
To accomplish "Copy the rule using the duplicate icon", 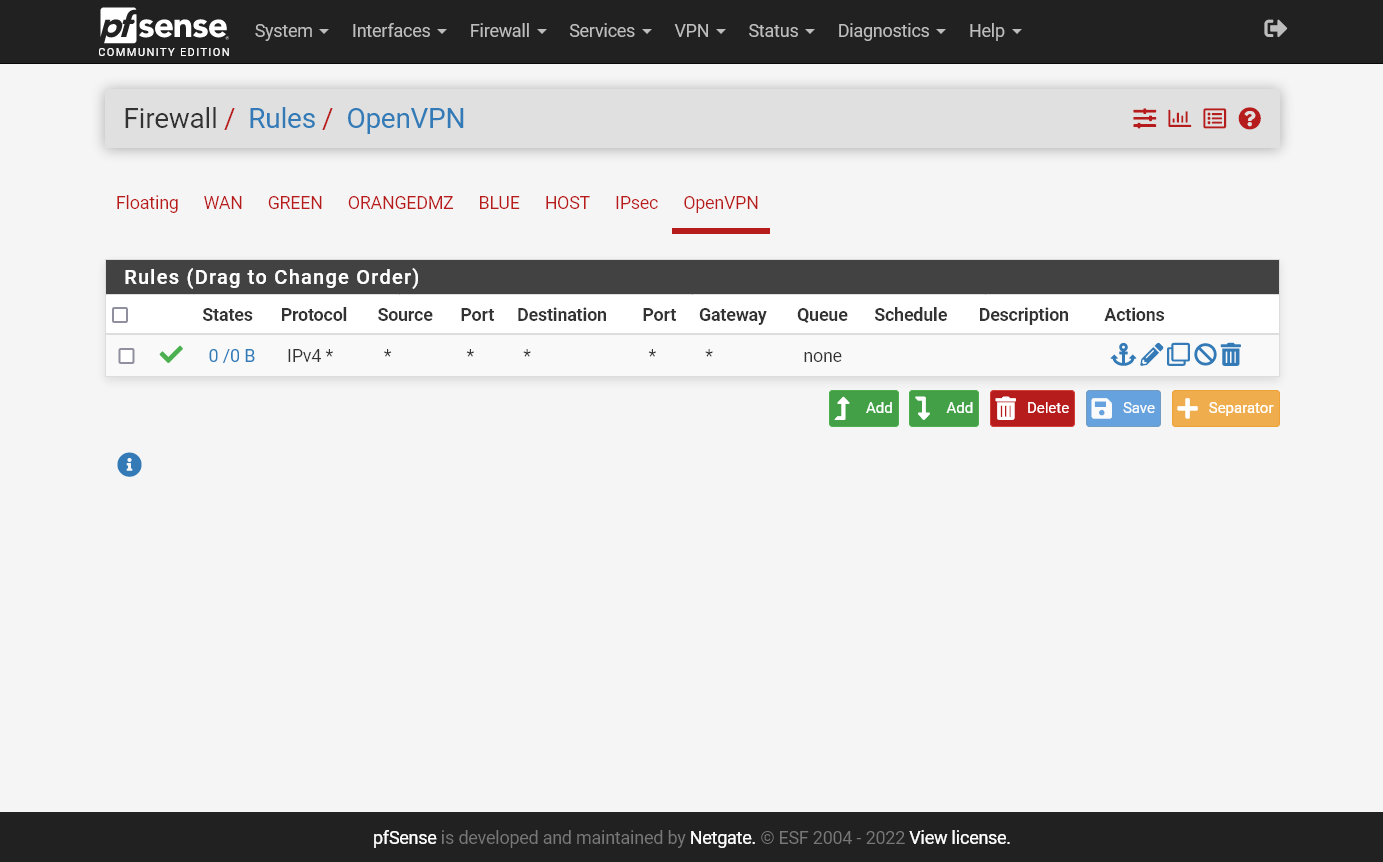I will click(x=1178, y=354).
